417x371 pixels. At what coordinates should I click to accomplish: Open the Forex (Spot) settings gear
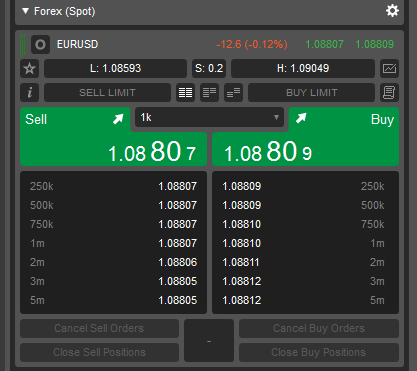click(392, 11)
